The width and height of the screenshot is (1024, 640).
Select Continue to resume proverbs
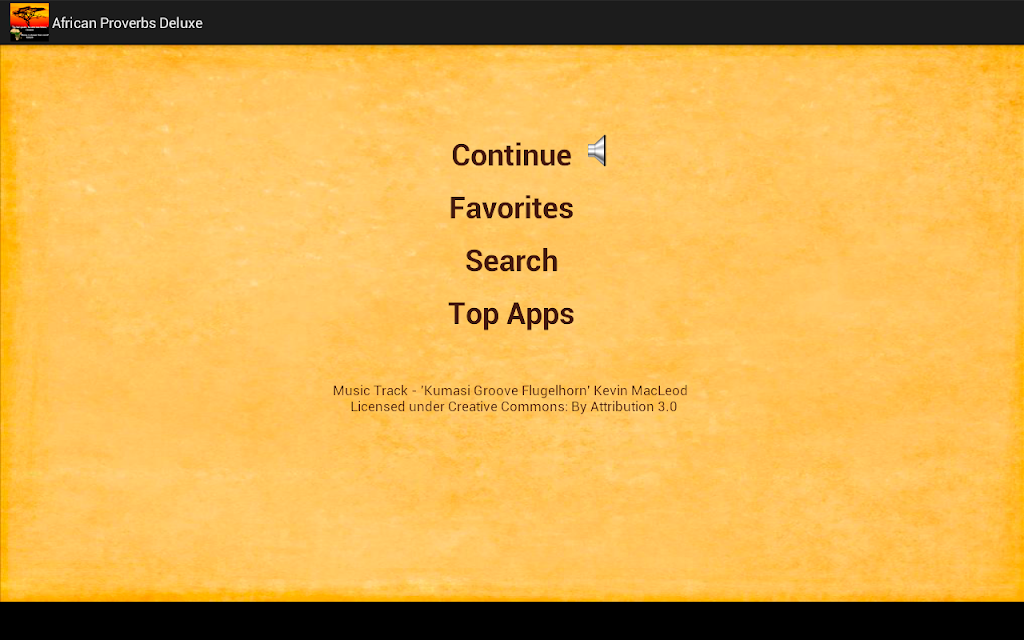(x=511, y=155)
